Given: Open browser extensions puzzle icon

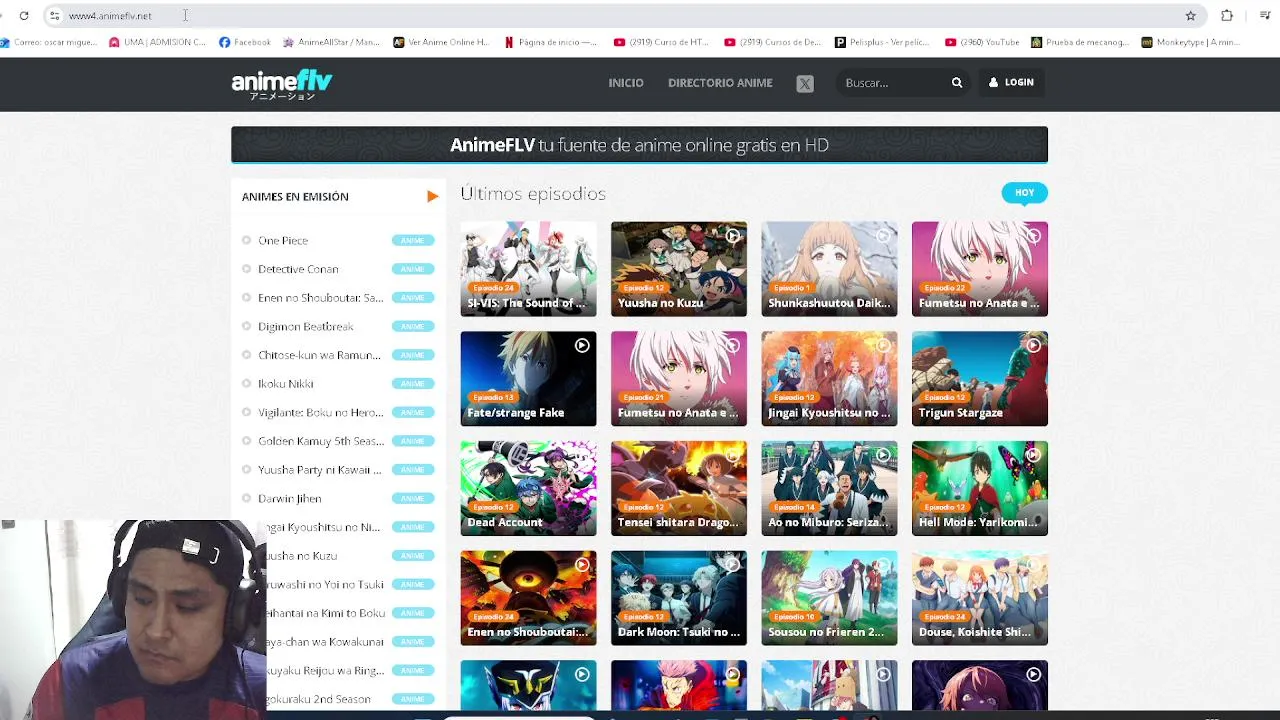Looking at the screenshot, I should coord(1227,16).
